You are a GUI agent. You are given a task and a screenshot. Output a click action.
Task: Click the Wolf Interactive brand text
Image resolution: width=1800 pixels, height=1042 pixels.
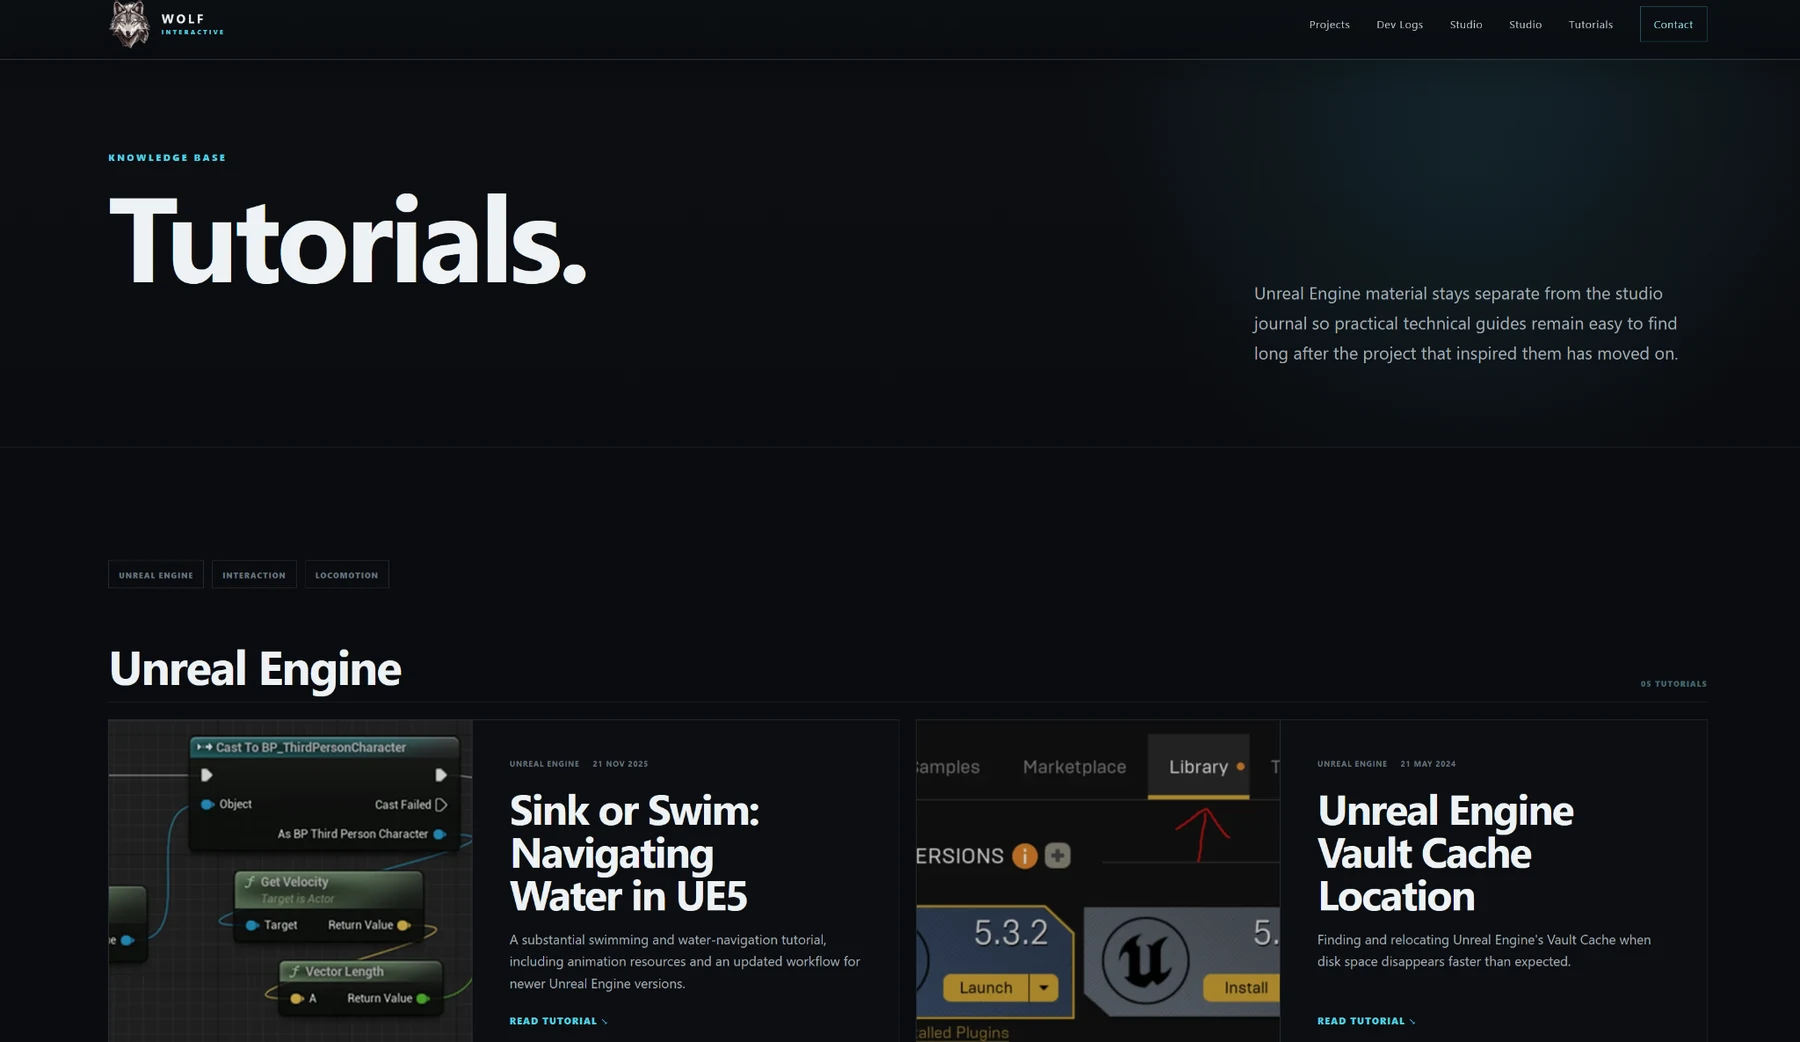point(193,24)
